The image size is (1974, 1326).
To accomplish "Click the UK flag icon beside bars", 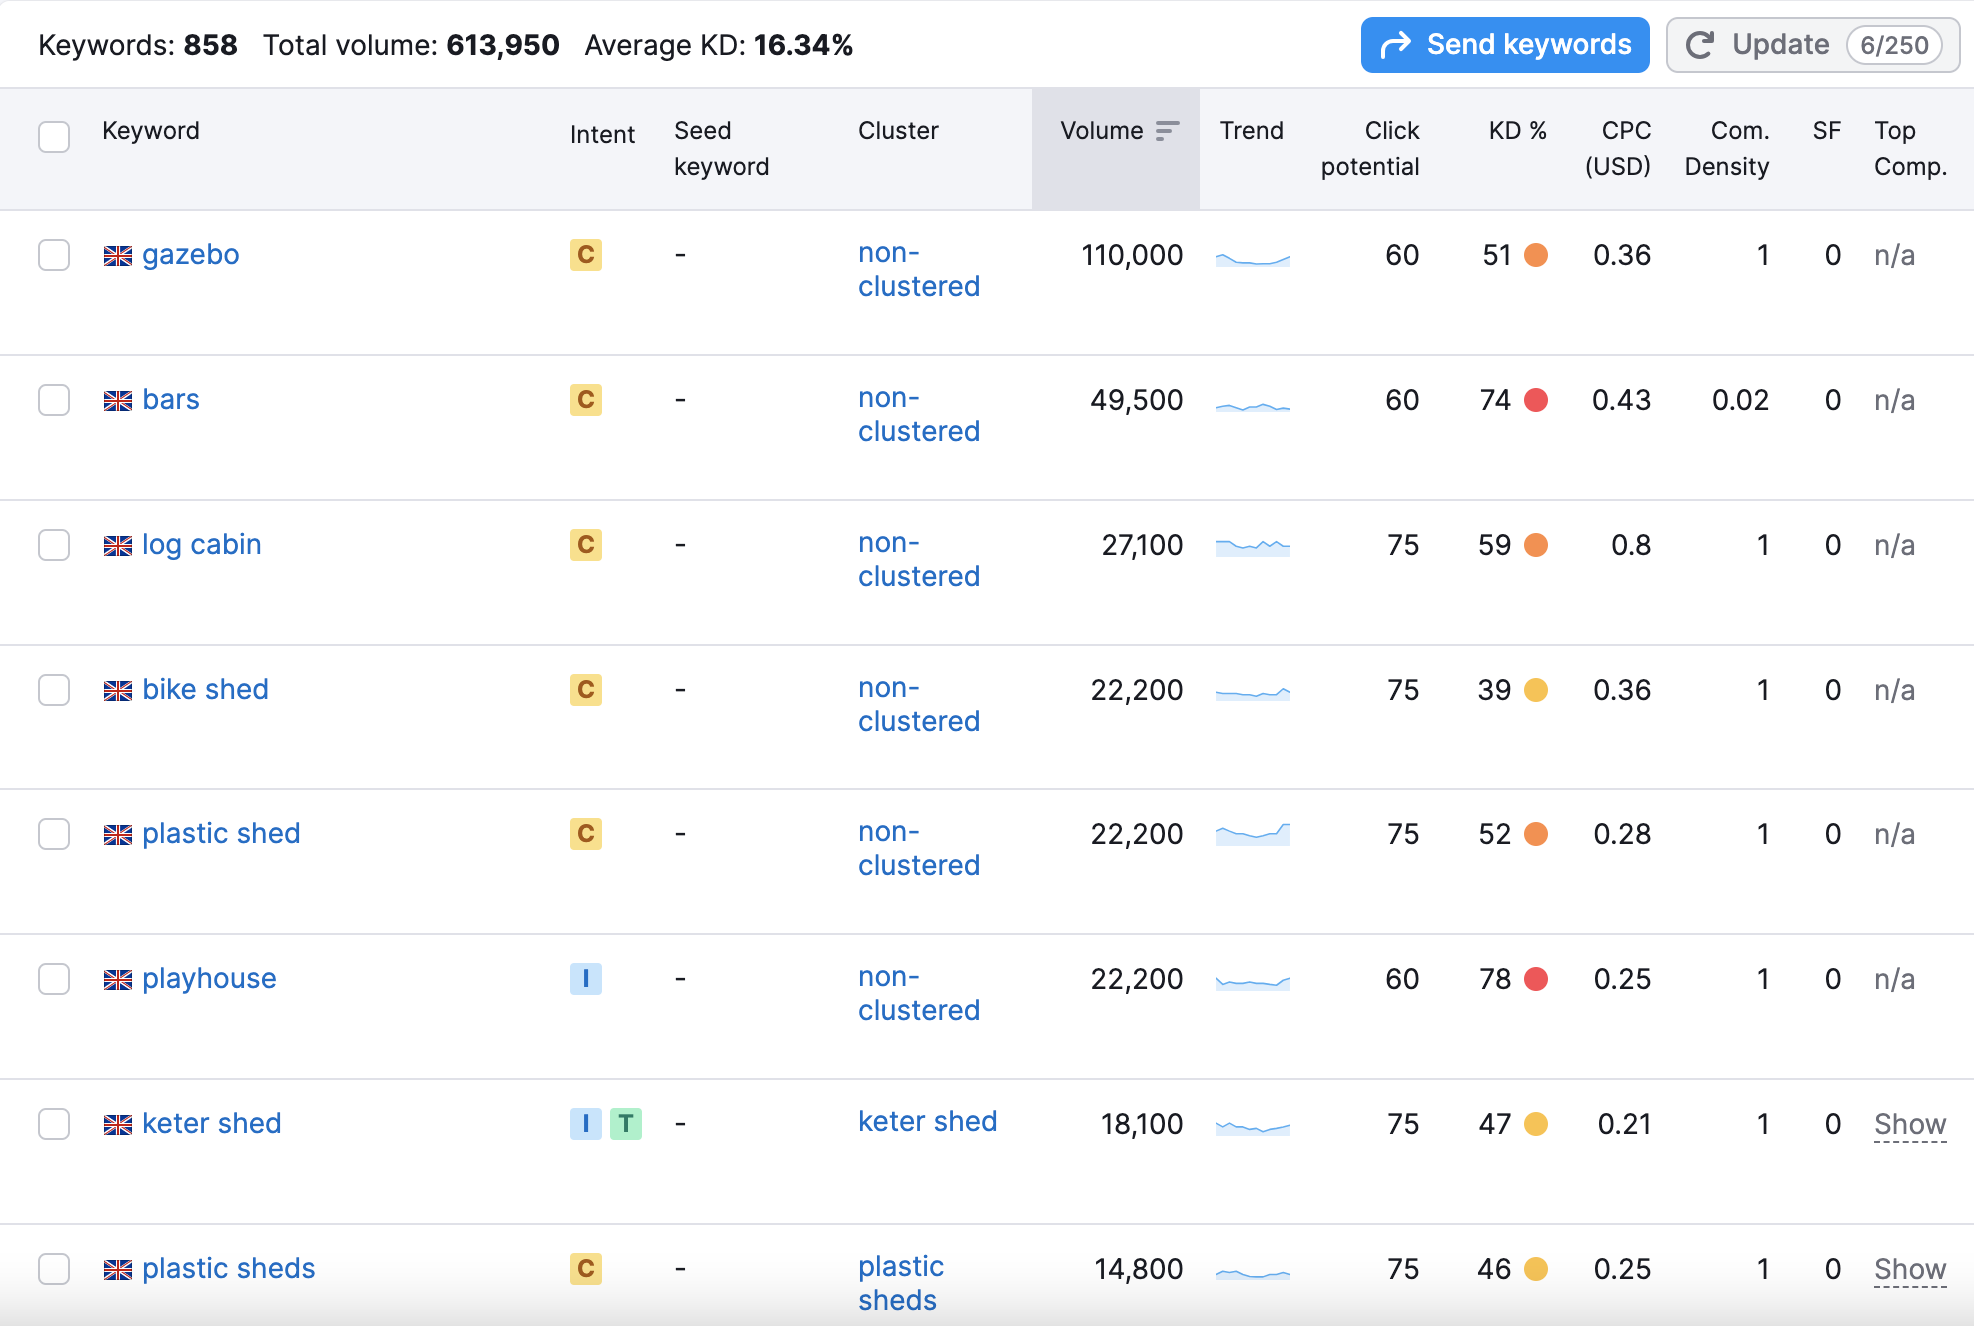I will (118, 401).
